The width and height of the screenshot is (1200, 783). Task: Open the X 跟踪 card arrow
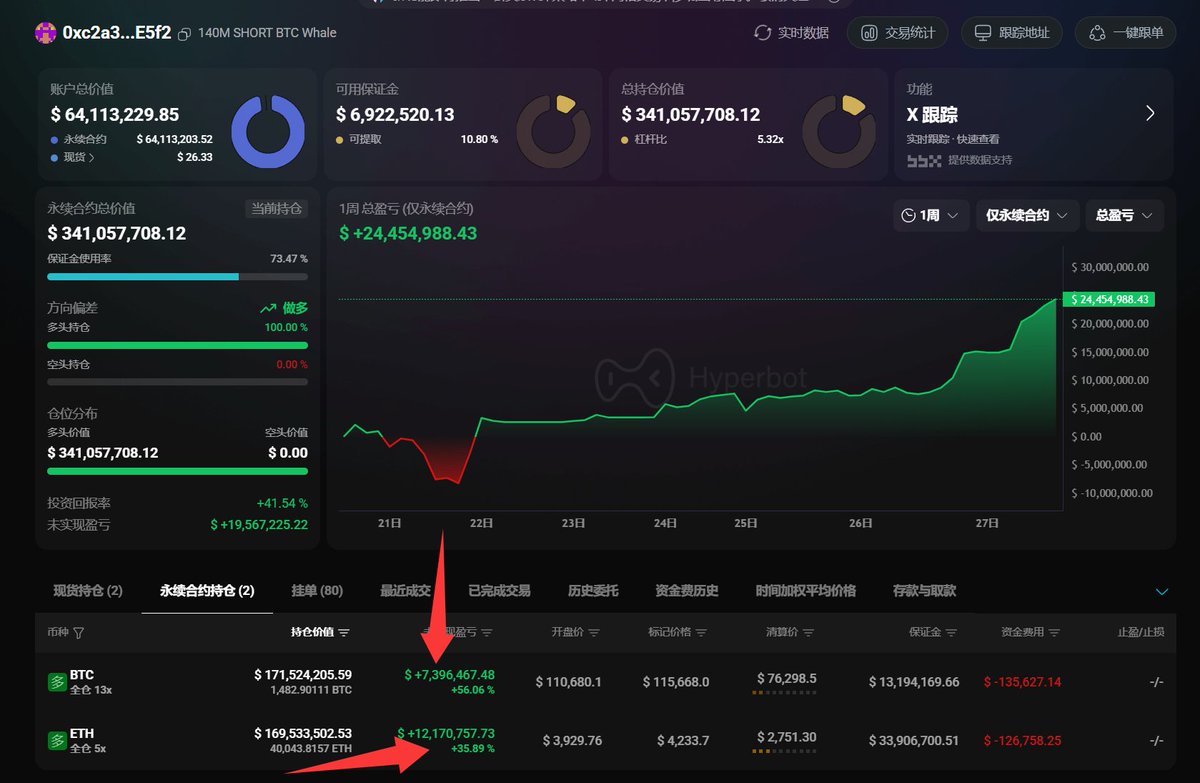1150,113
